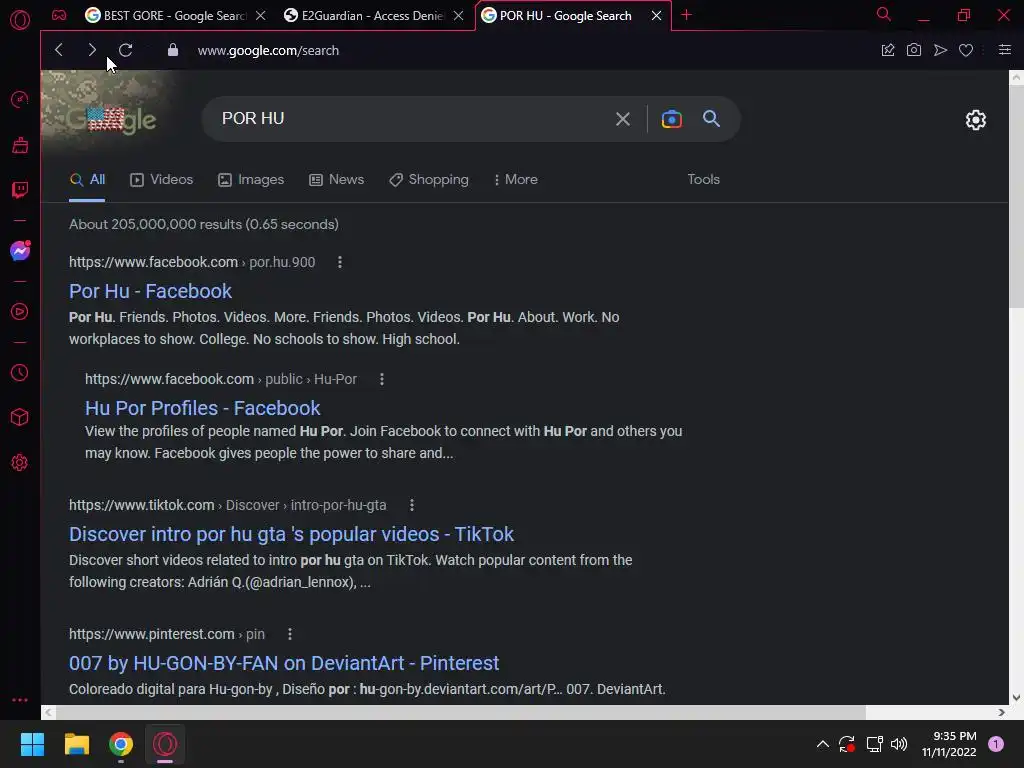Open Easy Setup sliders icon
Image resolution: width=1024 pixels, height=768 pixels.
[x=1004, y=50]
